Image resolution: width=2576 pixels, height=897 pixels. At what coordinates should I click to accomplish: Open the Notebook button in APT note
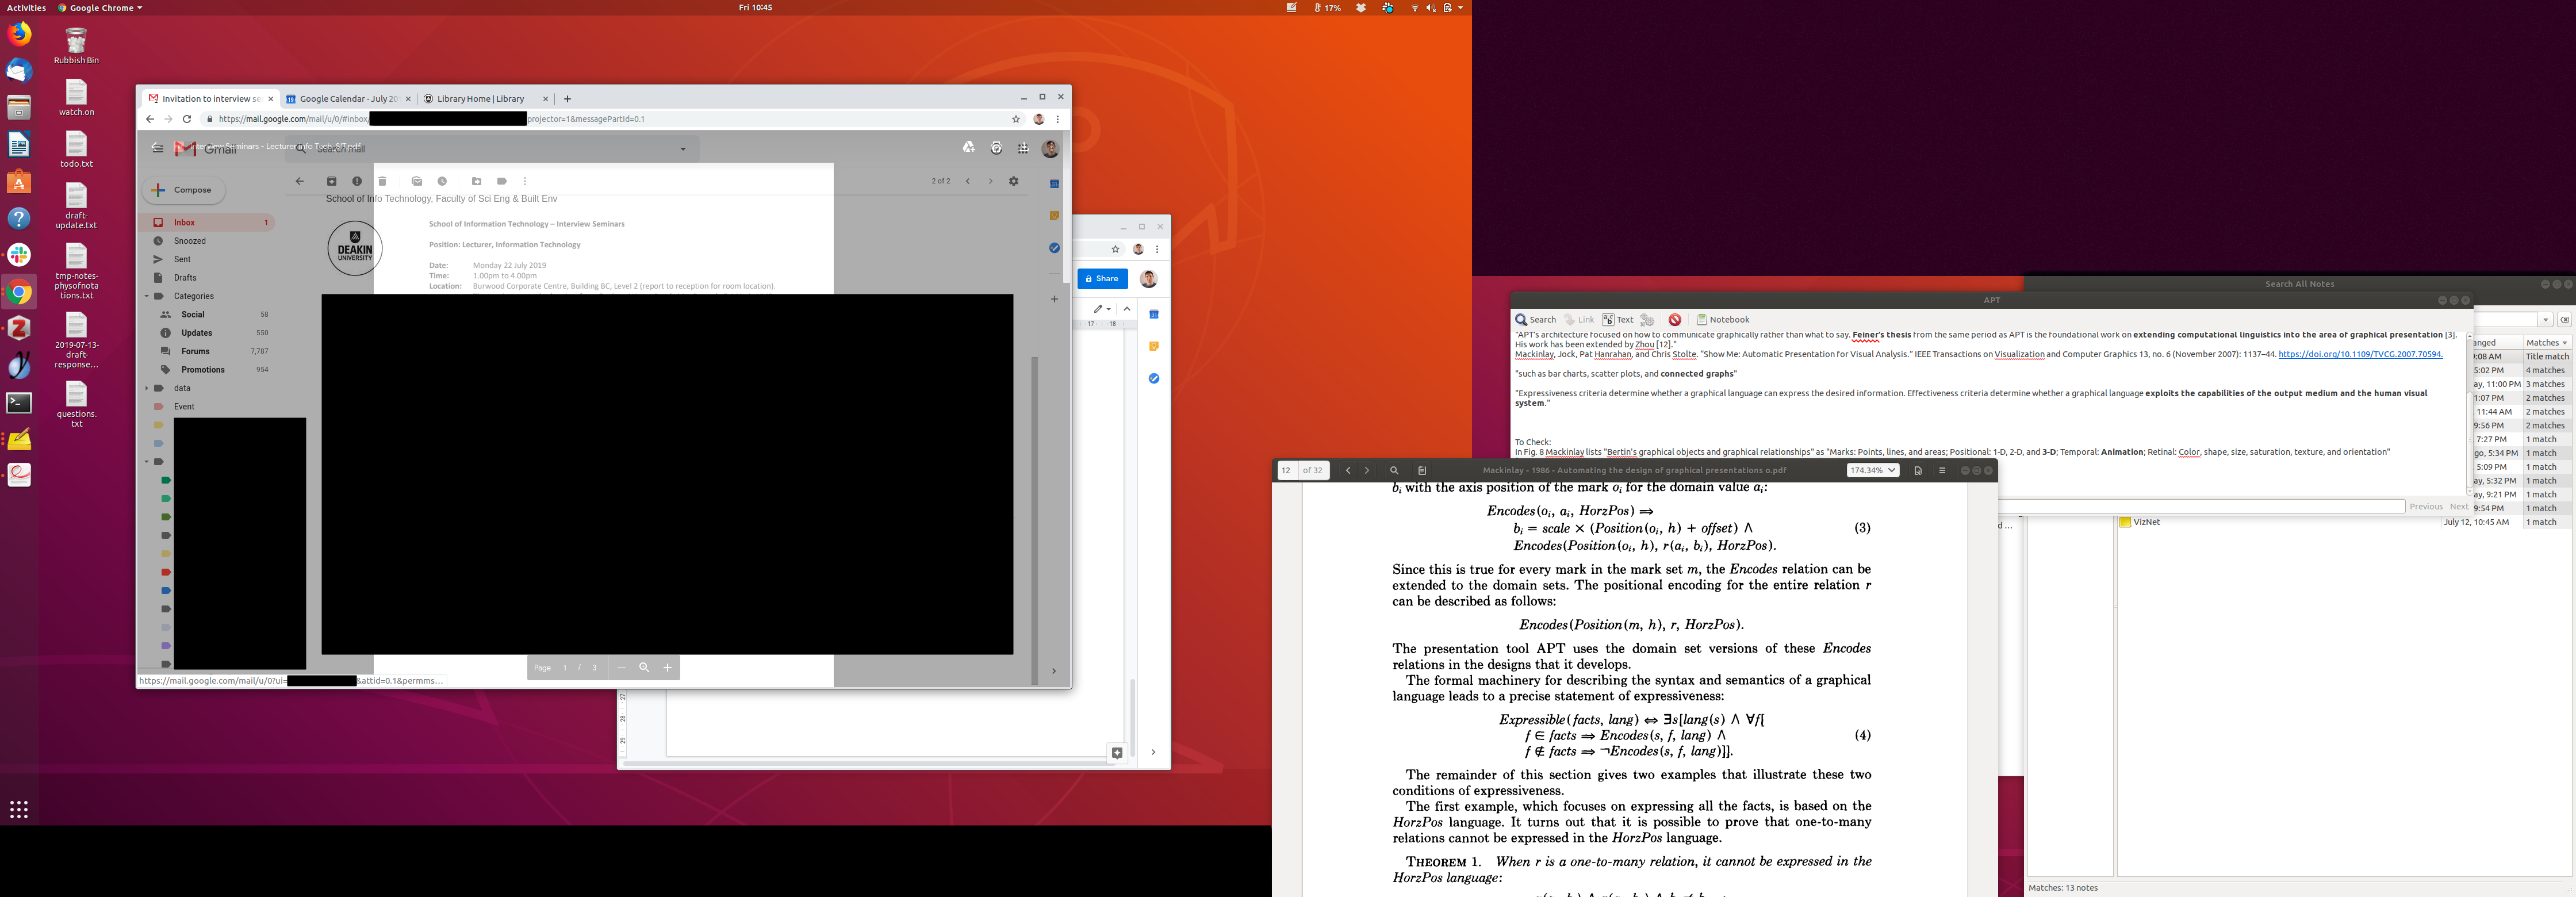coord(1723,320)
